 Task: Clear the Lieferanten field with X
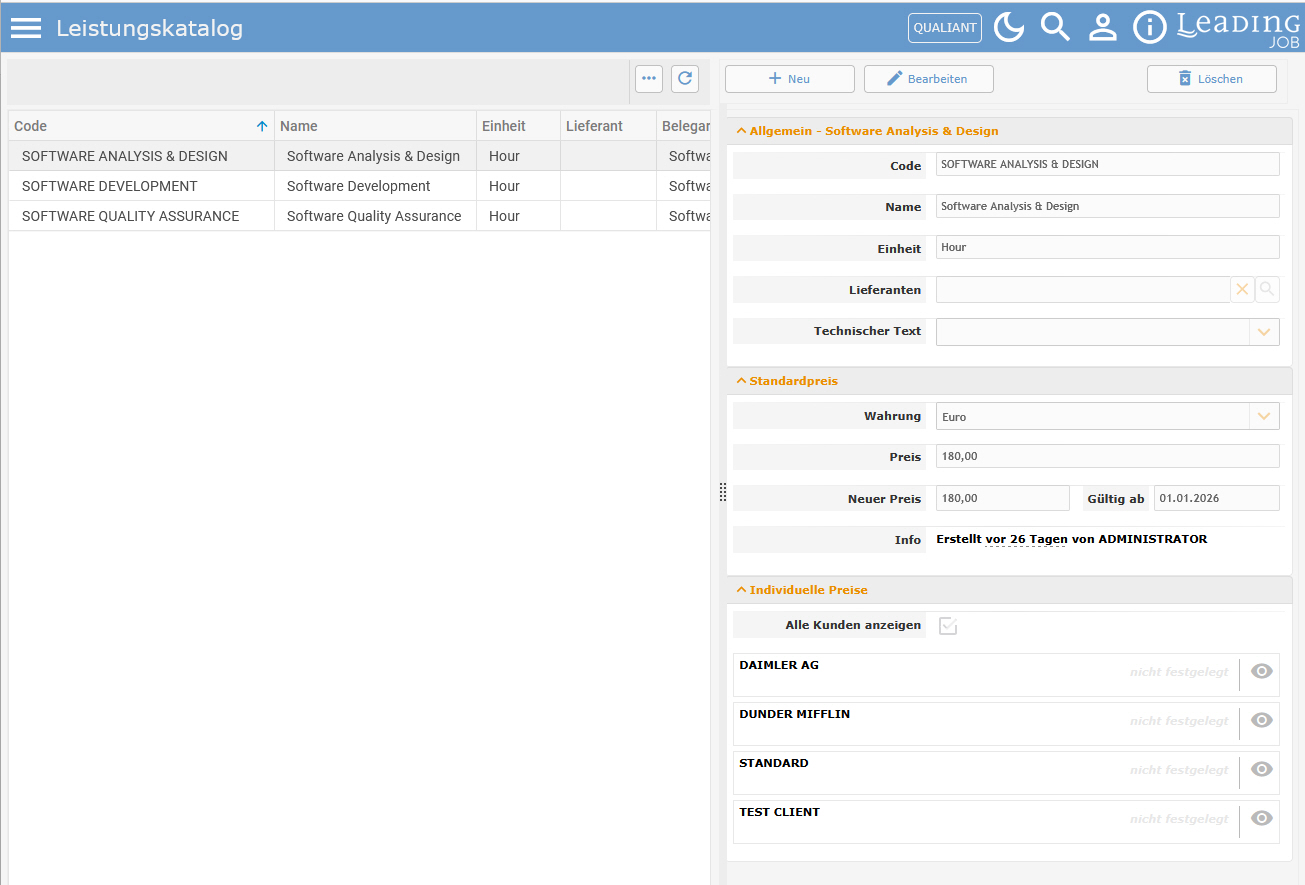1243,289
